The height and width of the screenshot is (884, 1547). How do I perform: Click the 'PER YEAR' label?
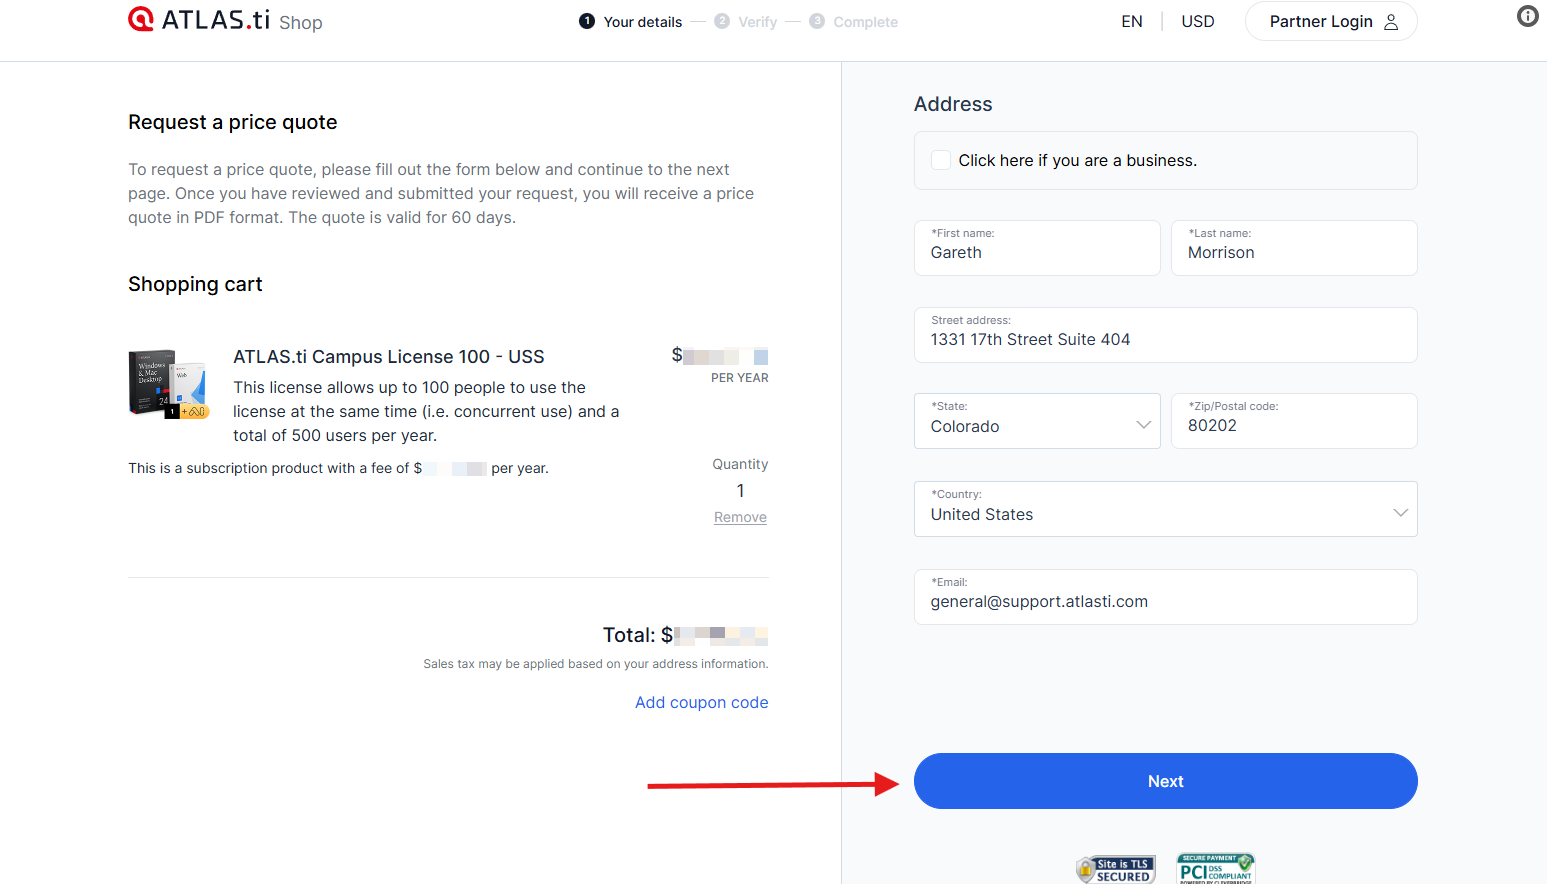[740, 378]
